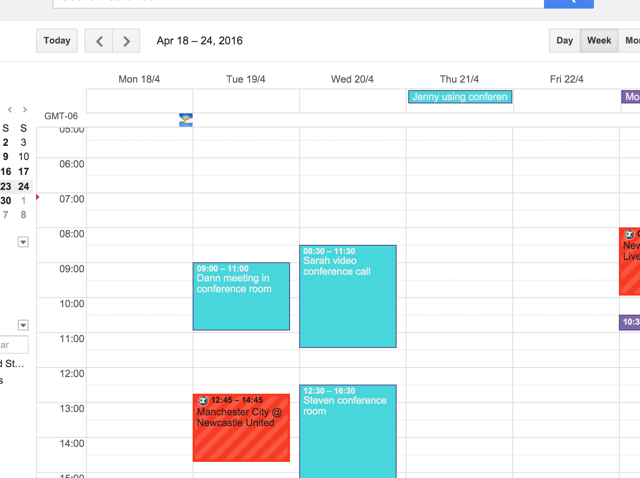Expand the lower calendar list dropdown arrow
640x478 pixels.
pos(23,325)
